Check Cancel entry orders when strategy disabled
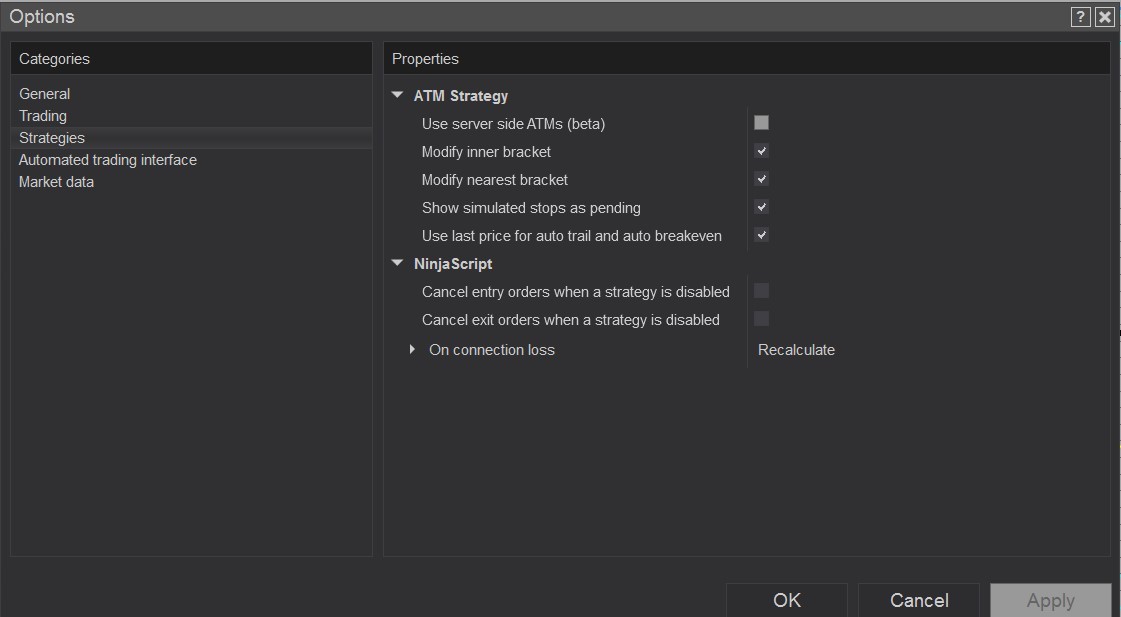This screenshot has height=617, width=1121. [761, 291]
